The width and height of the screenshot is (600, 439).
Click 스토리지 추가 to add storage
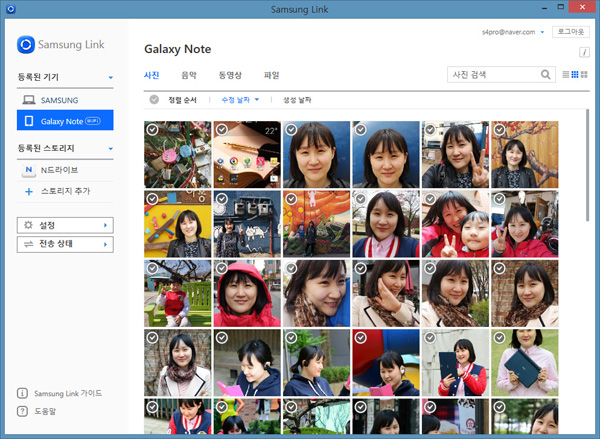[x=65, y=191]
